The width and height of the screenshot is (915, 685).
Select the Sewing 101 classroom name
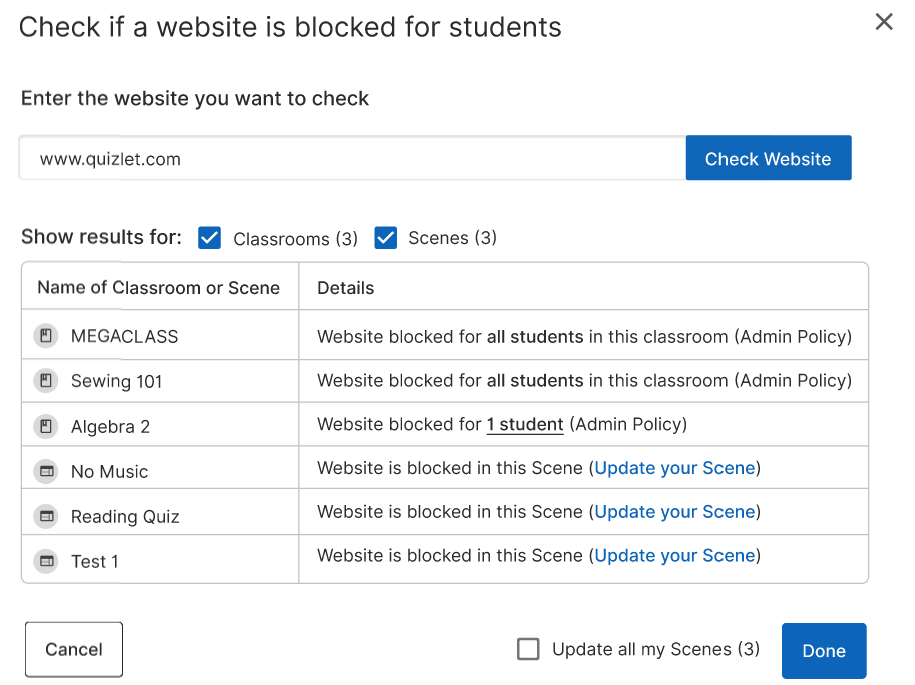pos(116,381)
